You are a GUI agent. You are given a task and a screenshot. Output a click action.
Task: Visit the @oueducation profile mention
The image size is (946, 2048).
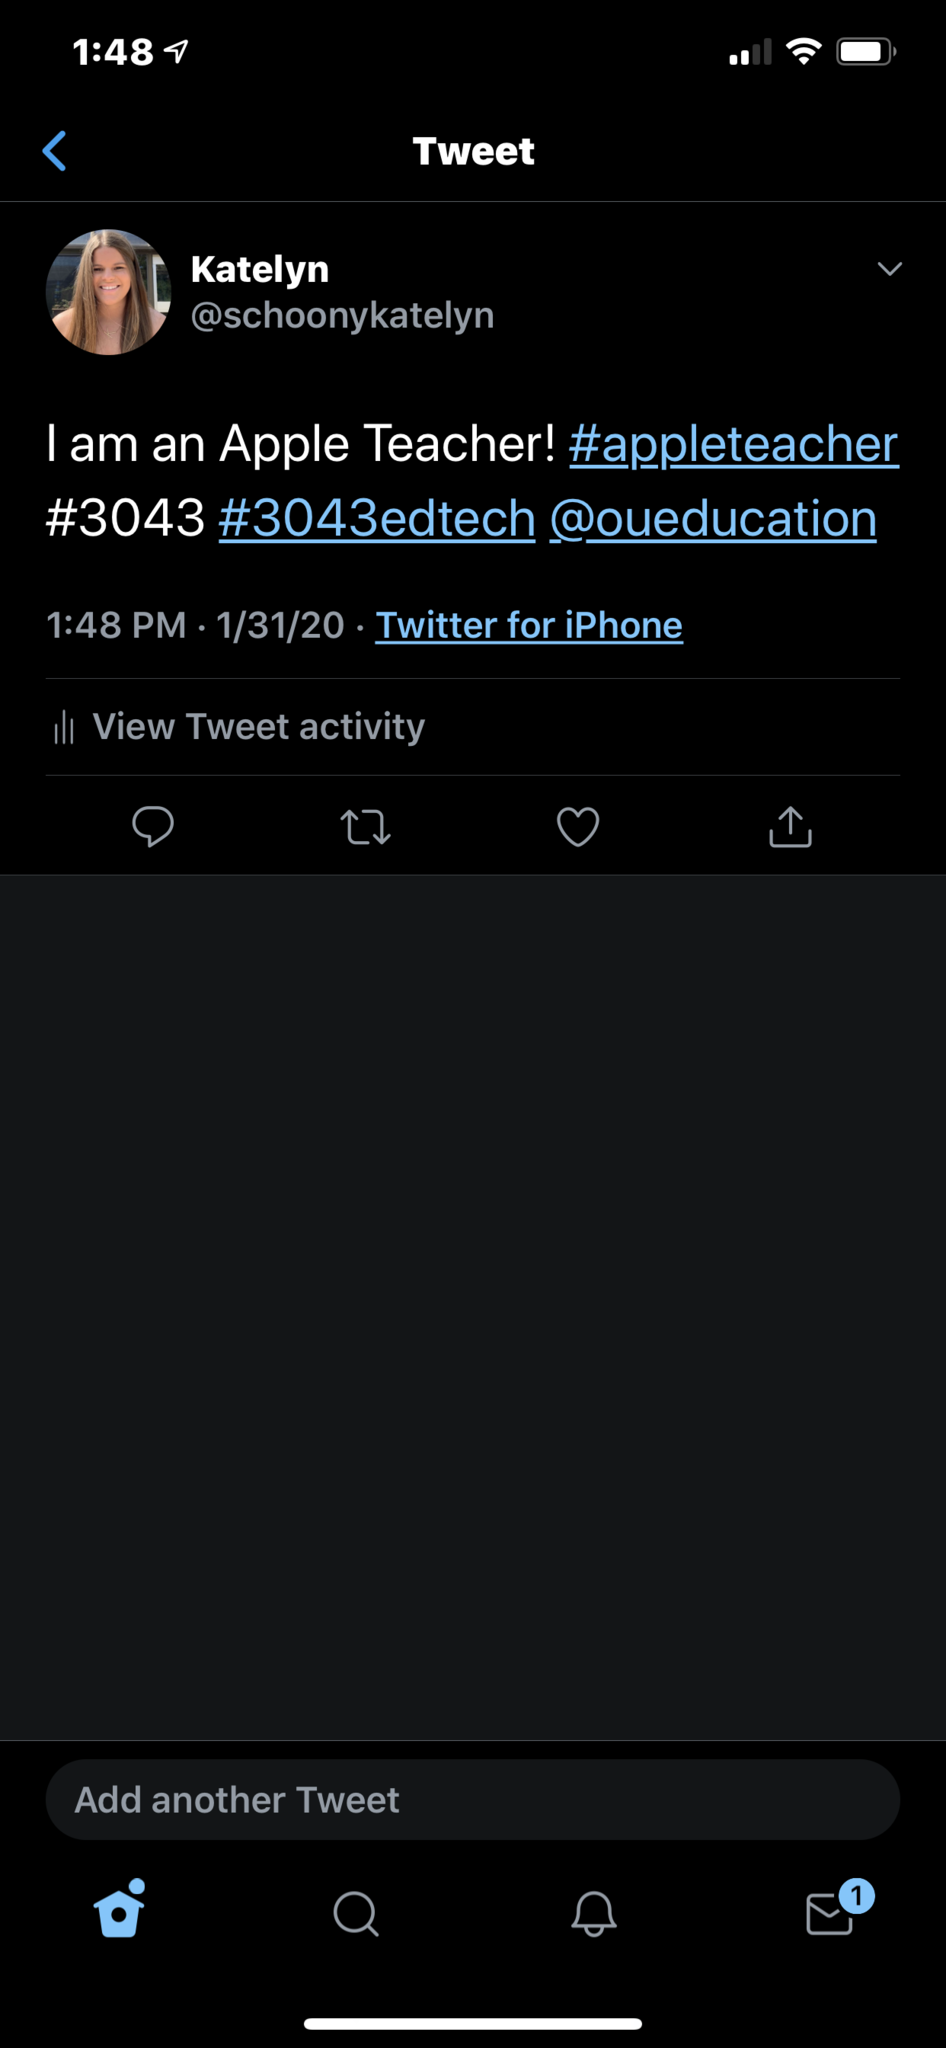point(713,518)
